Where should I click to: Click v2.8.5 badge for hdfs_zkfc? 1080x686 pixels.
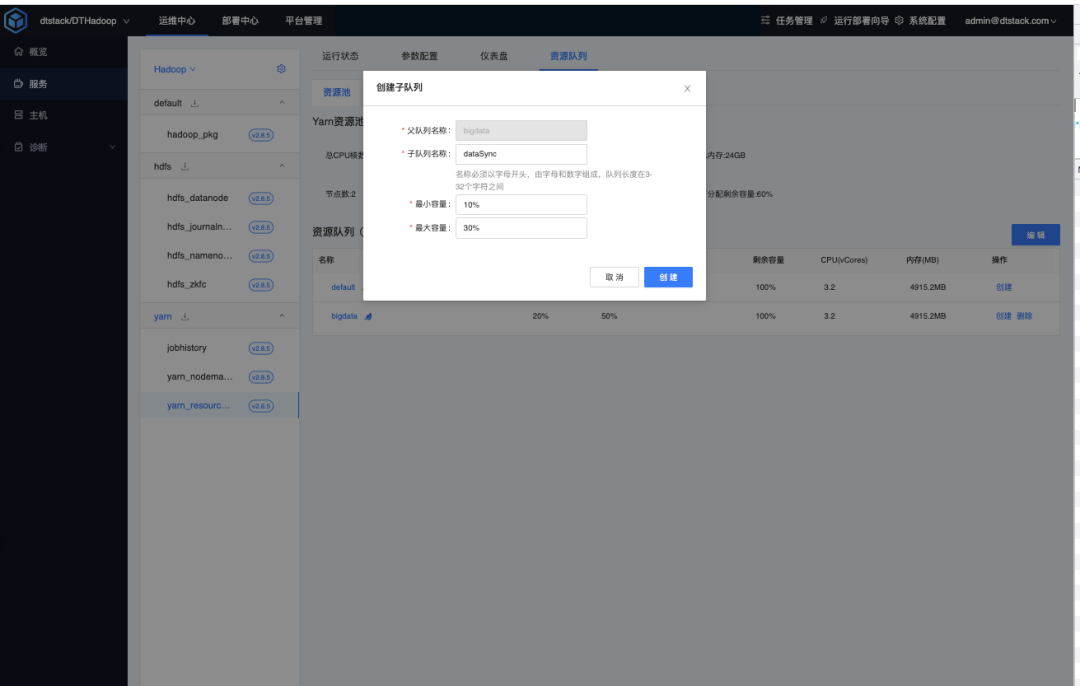[x=261, y=285]
